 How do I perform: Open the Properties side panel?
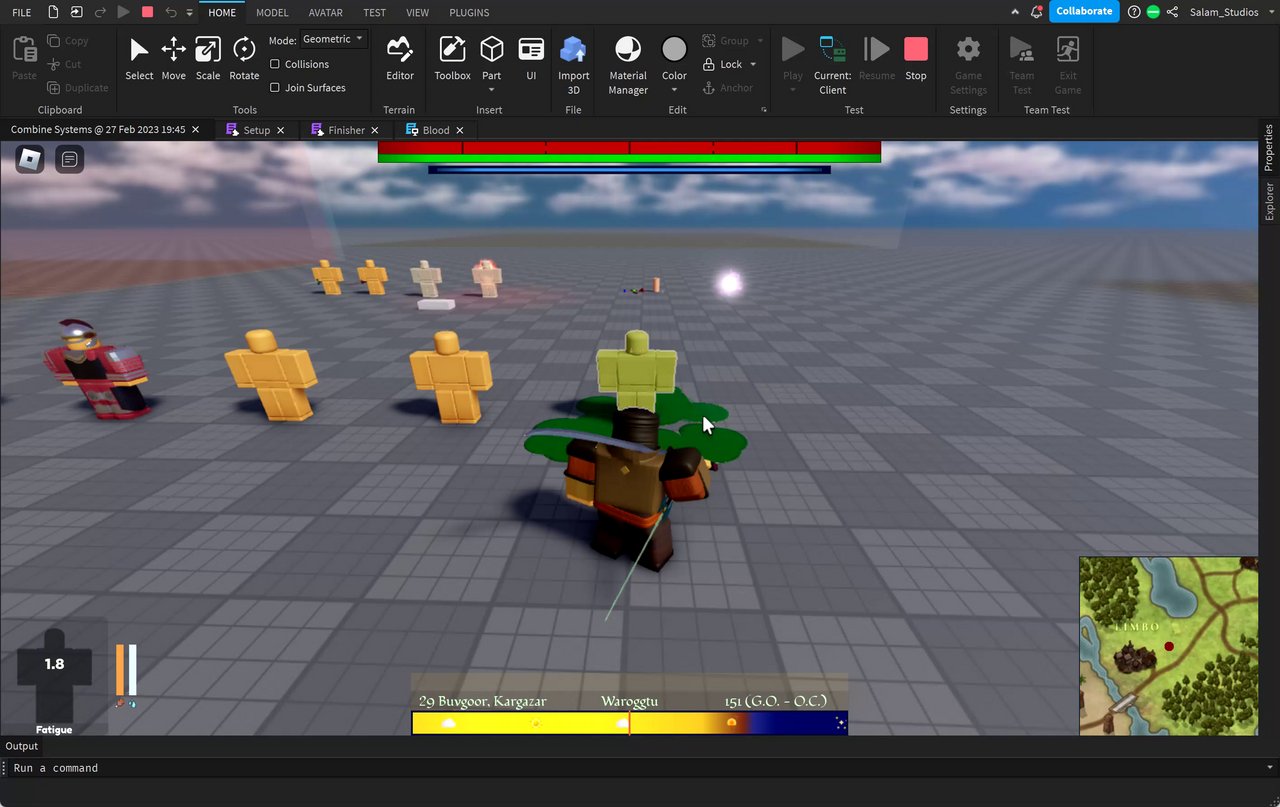tap(1269, 148)
